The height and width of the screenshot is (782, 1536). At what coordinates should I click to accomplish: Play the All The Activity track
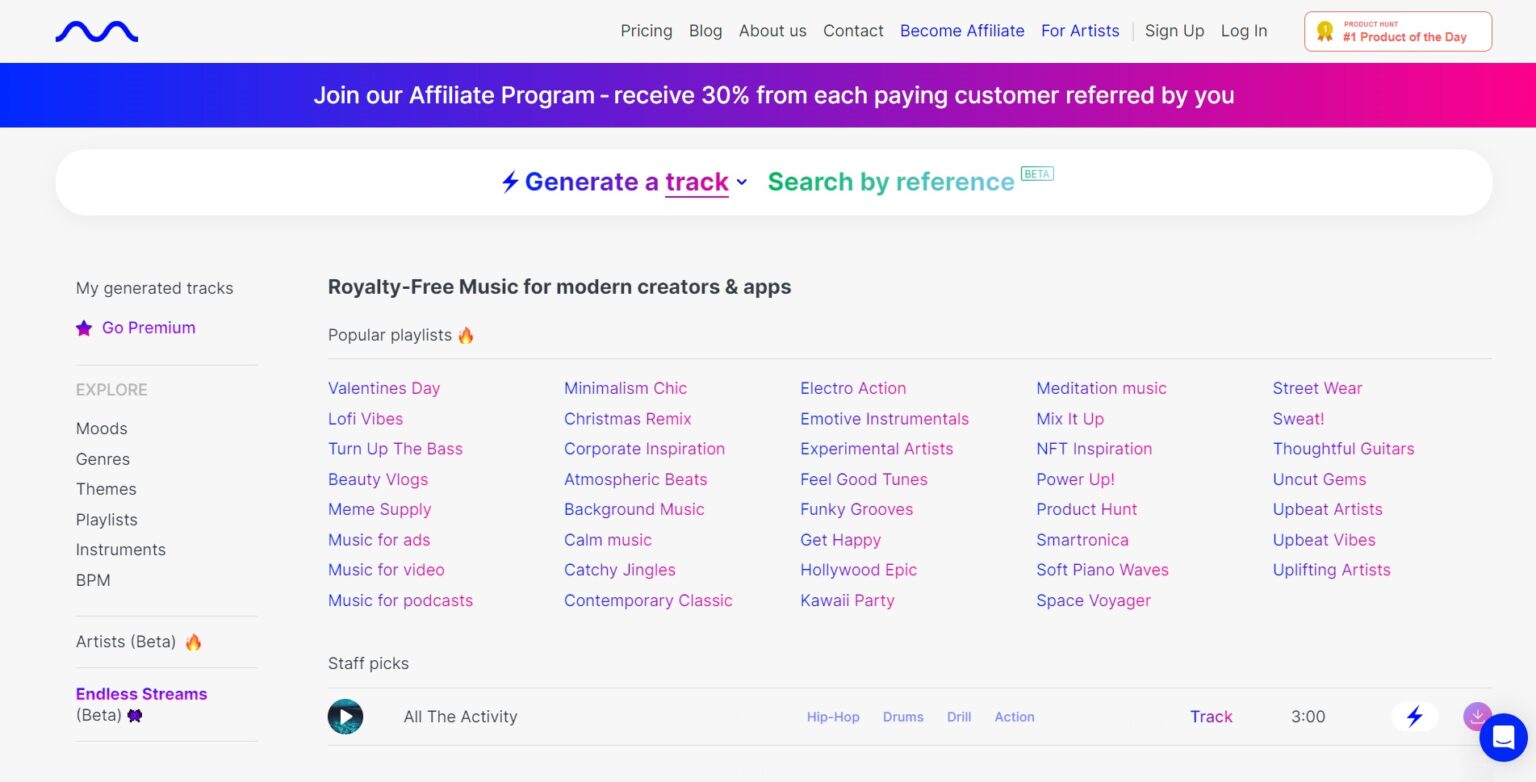click(x=345, y=717)
